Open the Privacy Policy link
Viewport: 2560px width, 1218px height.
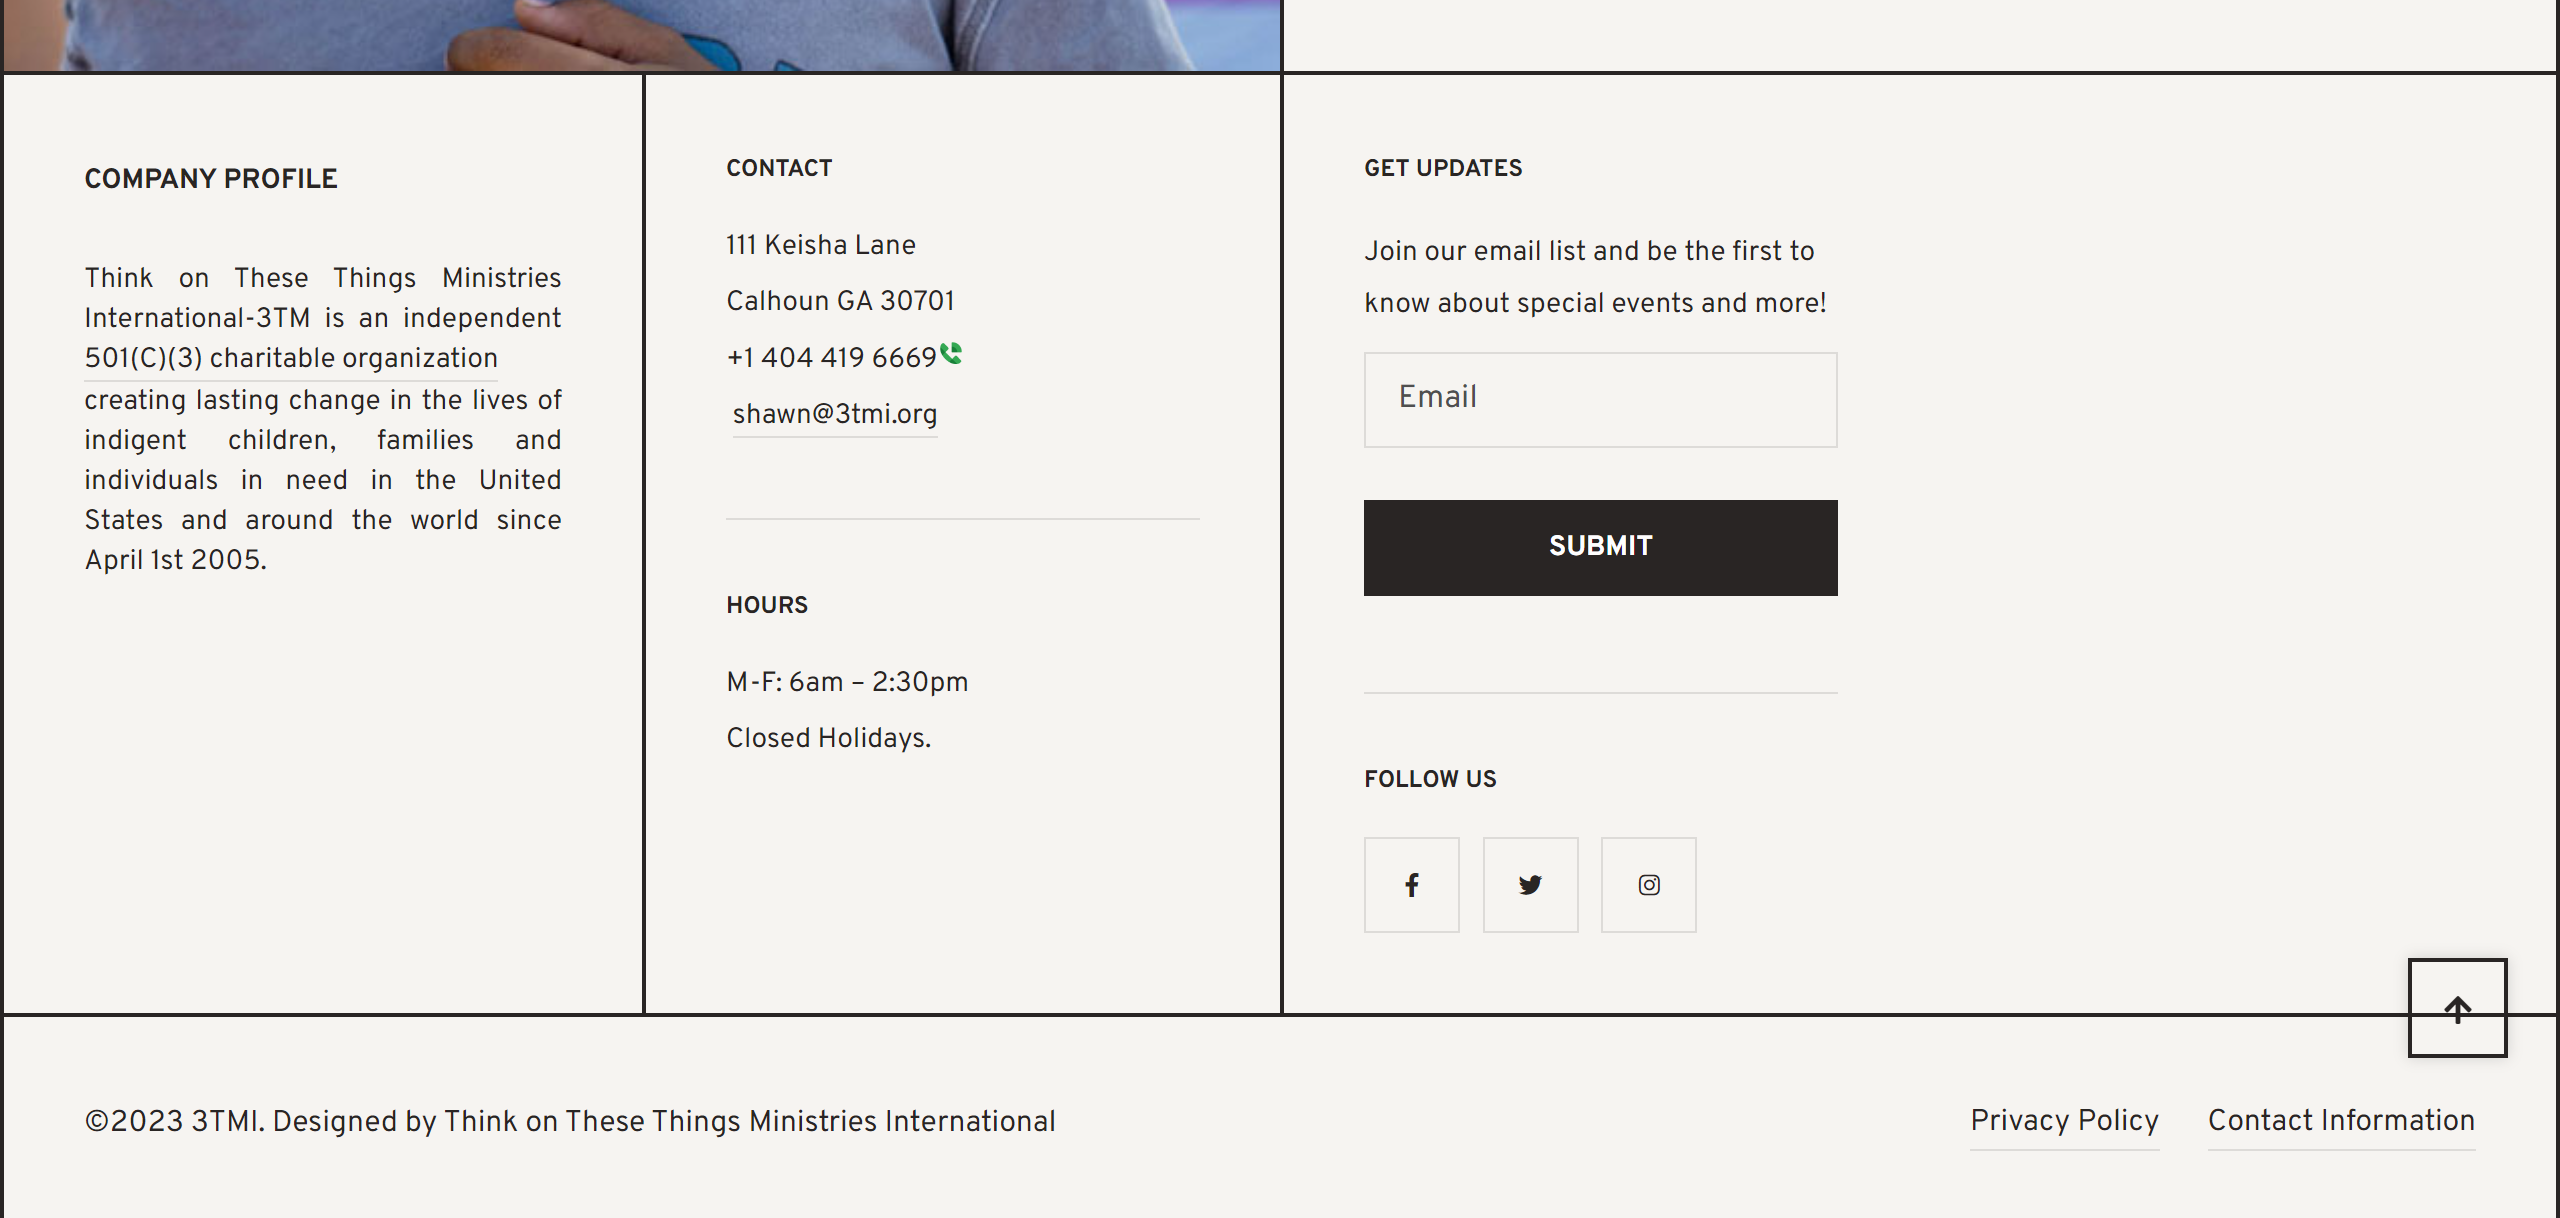point(2064,1120)
